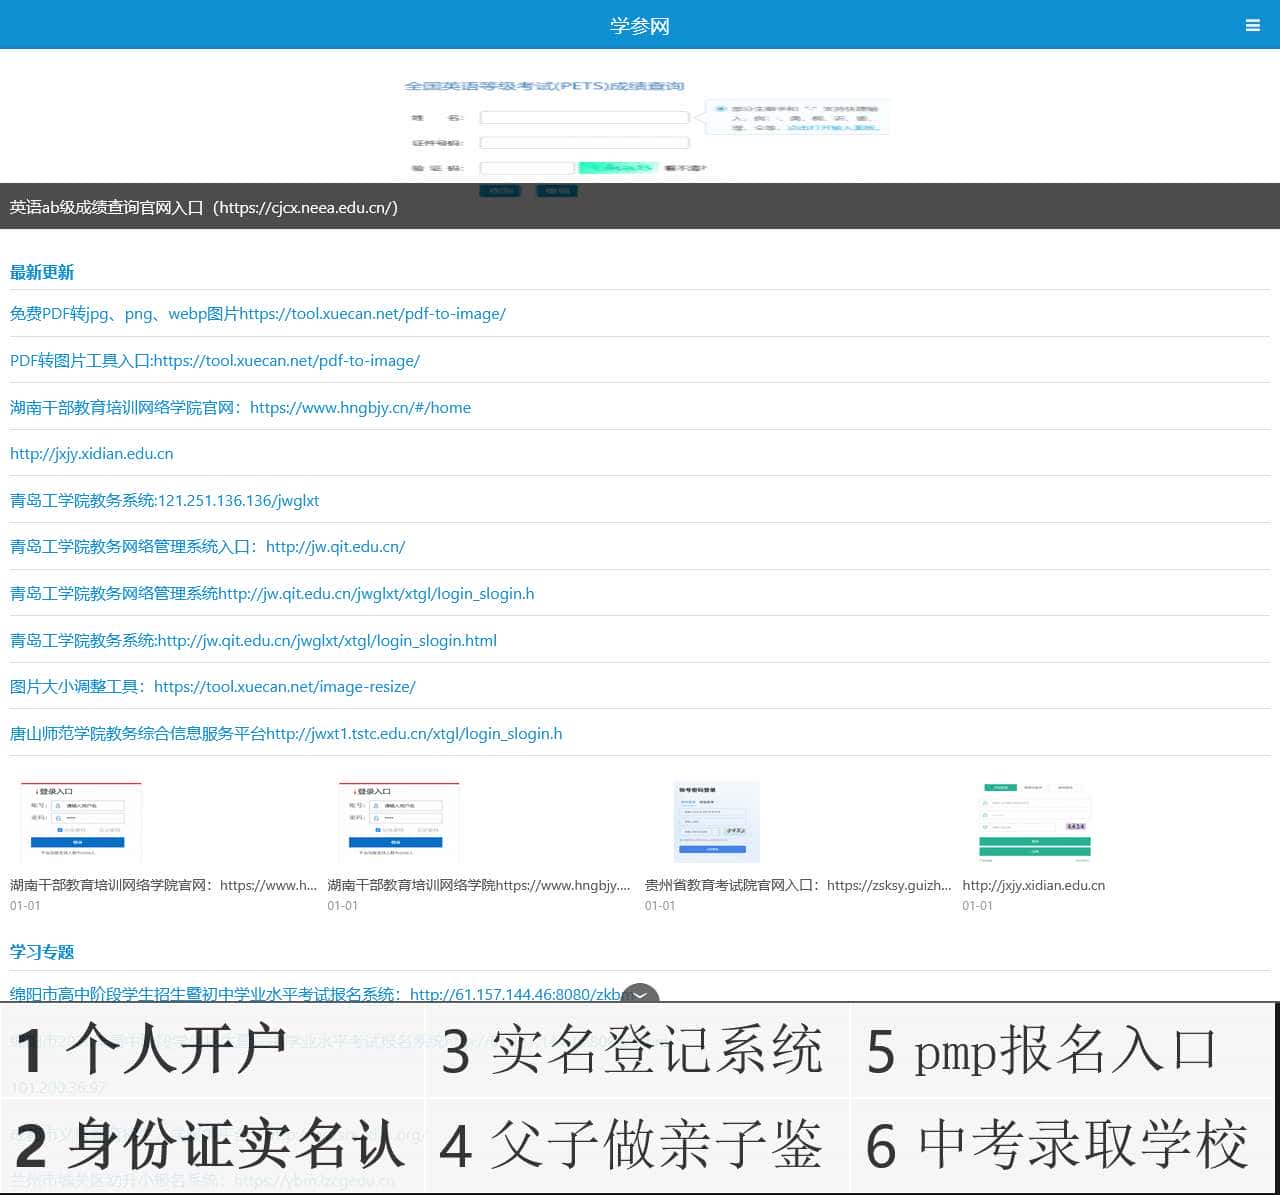This screenshot has width=1280, height=1195.
Task: Open 绵阳市高中阶段学生招生 registration link
Action: click(315, 994)
